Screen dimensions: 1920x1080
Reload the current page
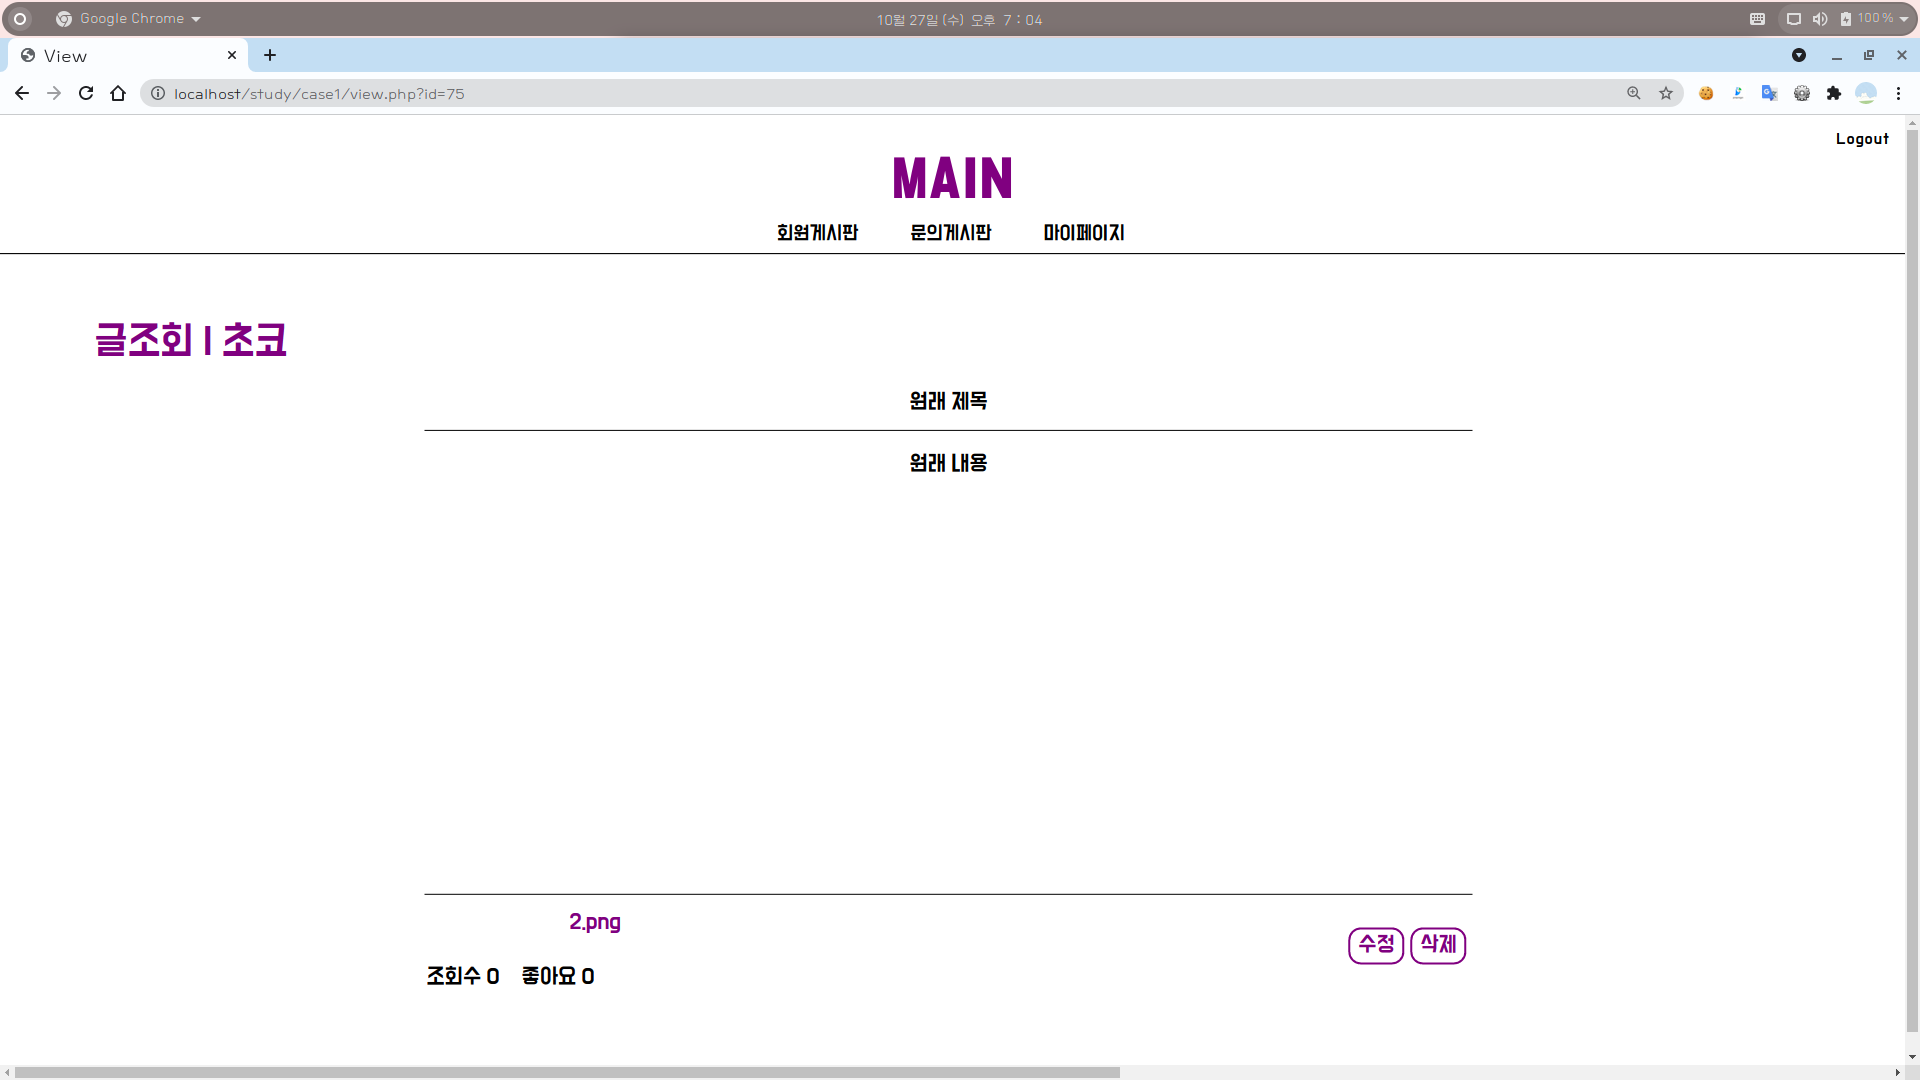point(86,93)
